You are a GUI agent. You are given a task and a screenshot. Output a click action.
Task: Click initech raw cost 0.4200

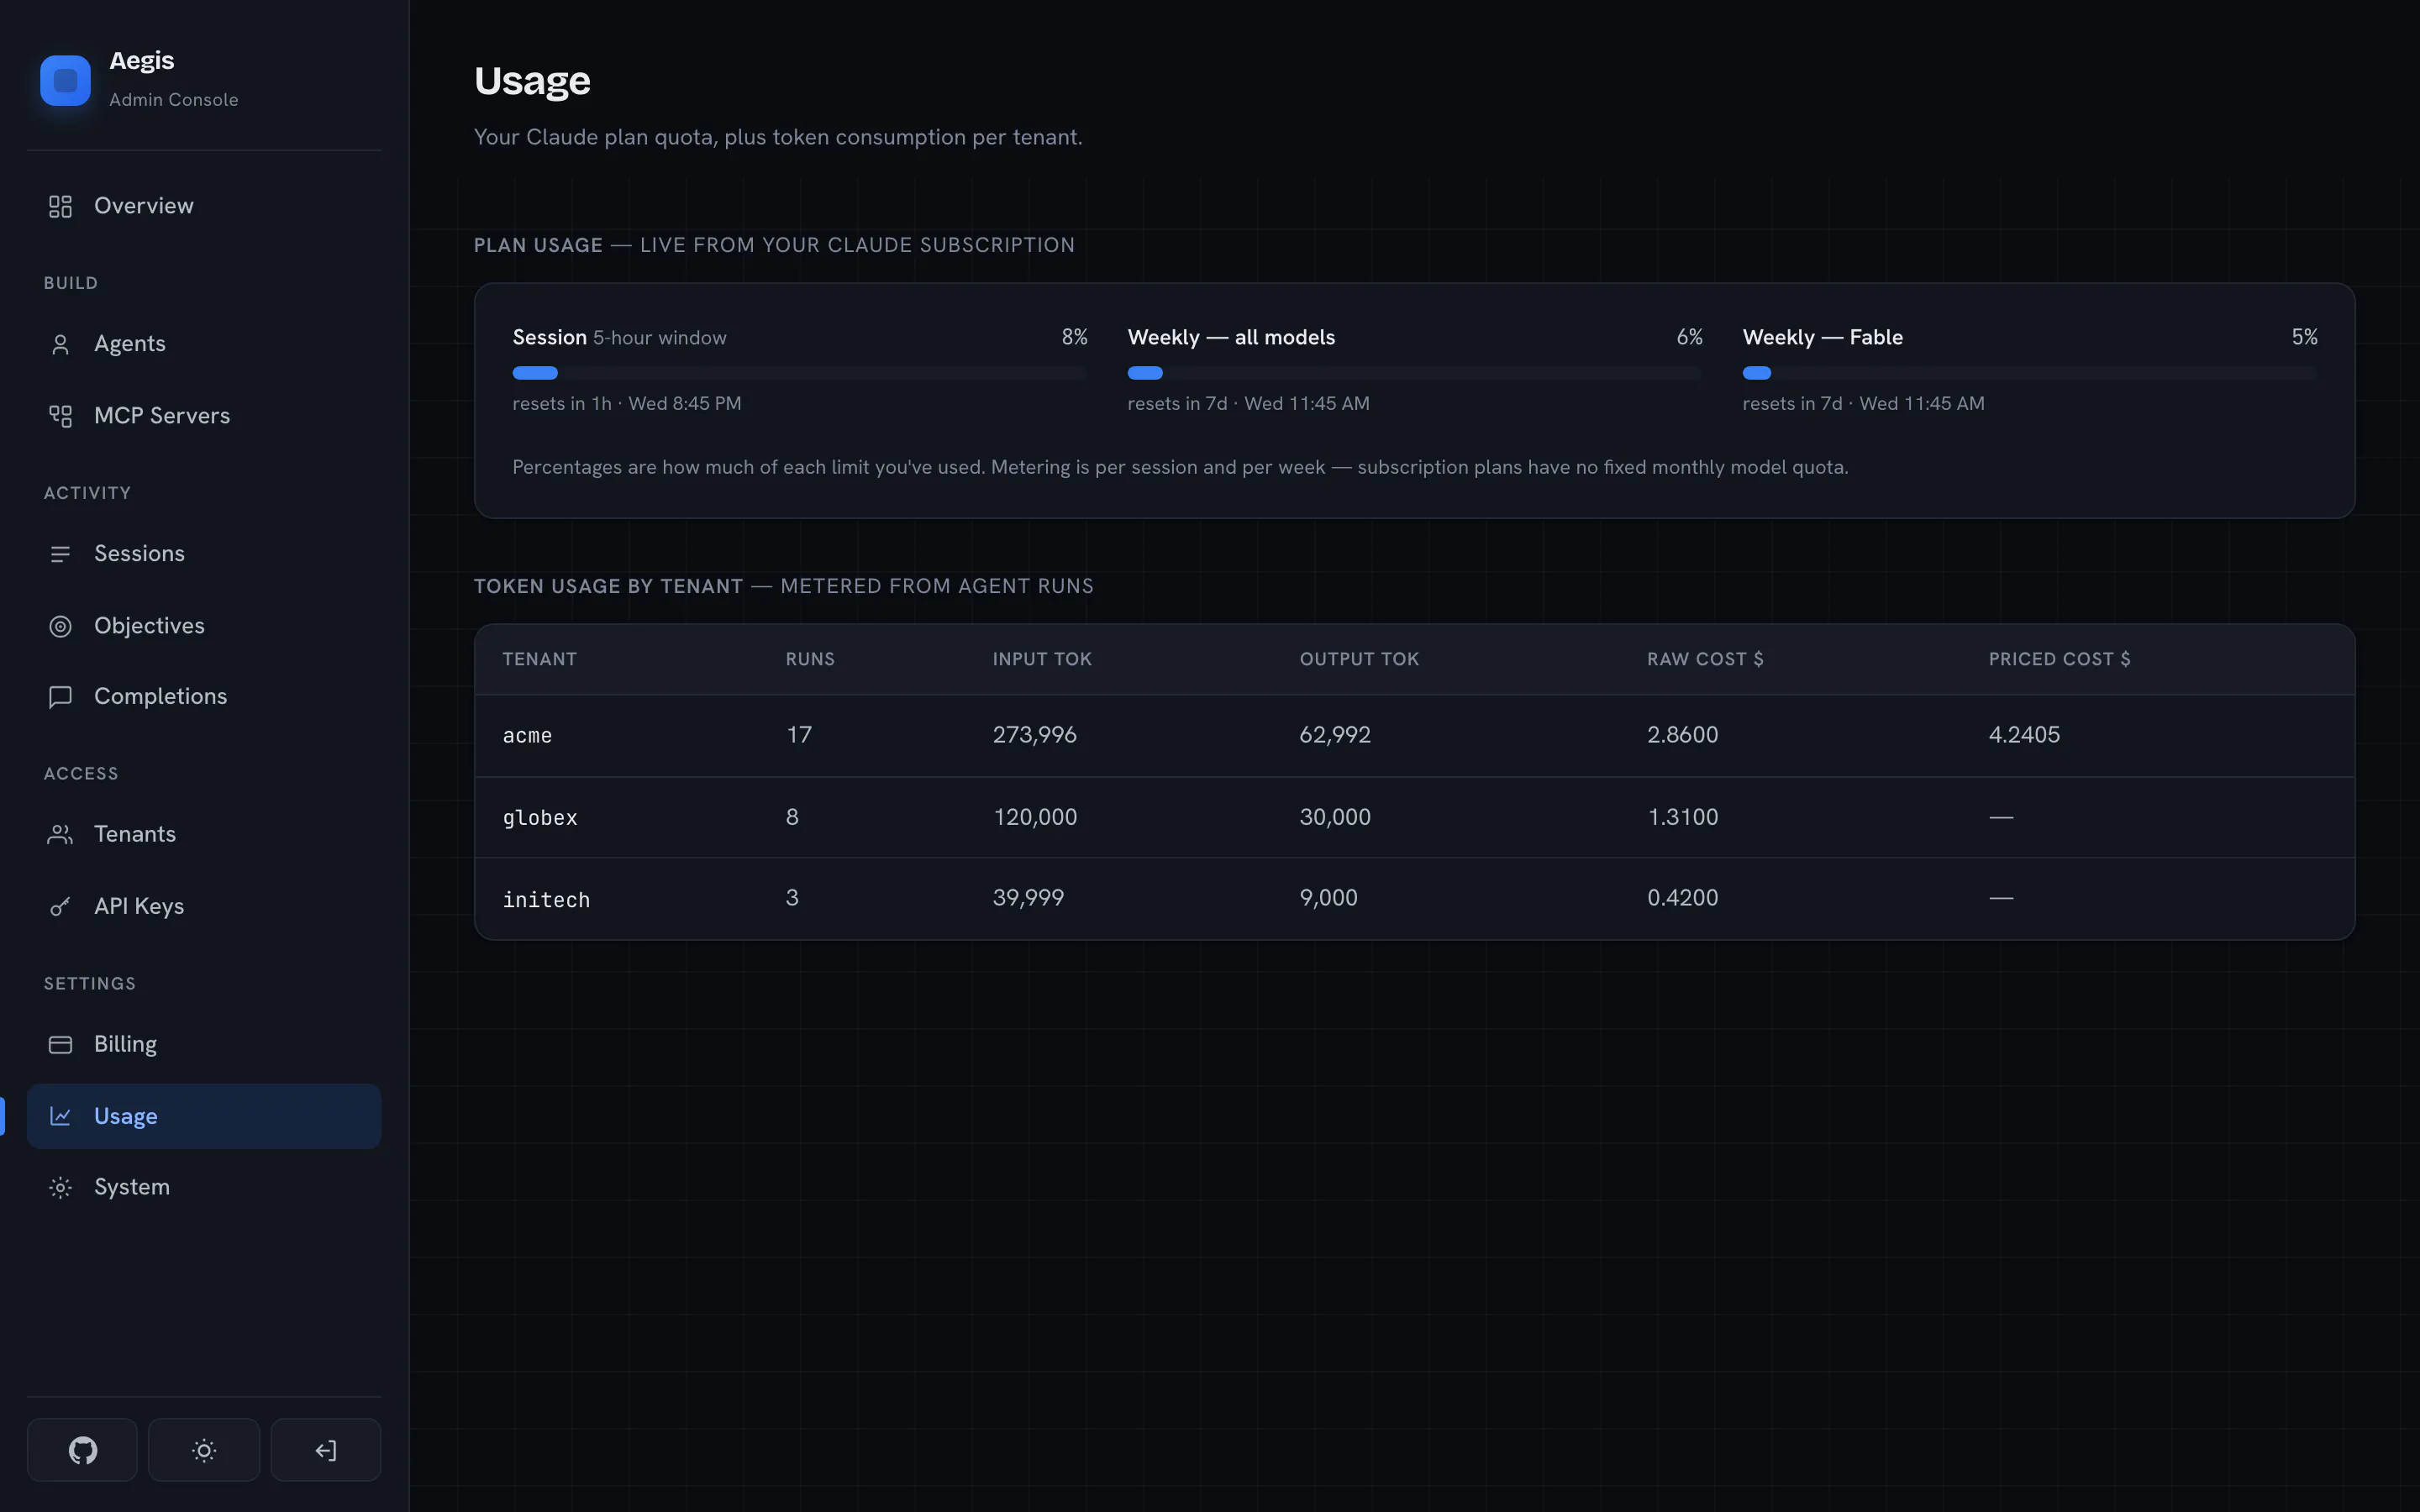pos(1683,898)
